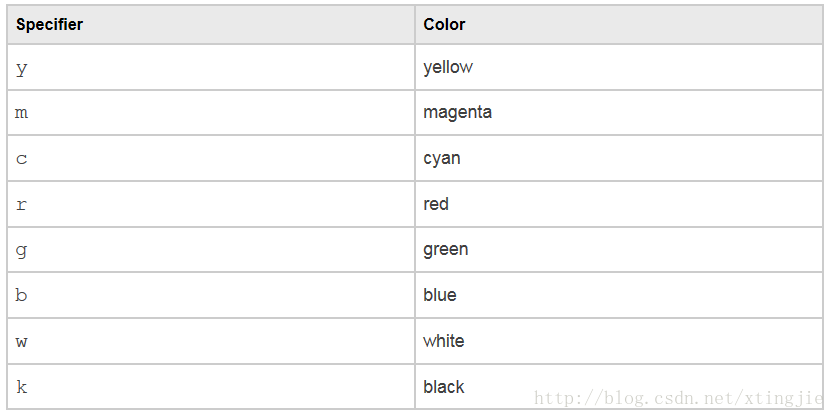This screenshot has height=418, width=835.
Task: Click the 'cyan' color text
Action: tap(441, 159)
